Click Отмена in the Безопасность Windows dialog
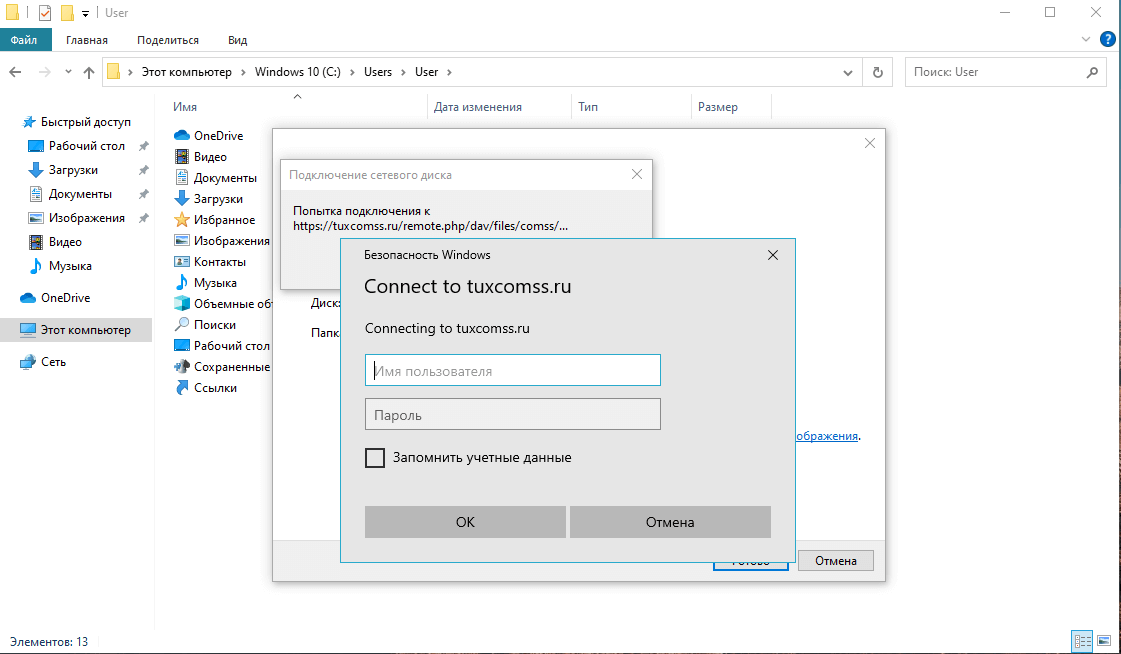The width and height of the screenshot is (1121, 654). [x=670, y=522]
